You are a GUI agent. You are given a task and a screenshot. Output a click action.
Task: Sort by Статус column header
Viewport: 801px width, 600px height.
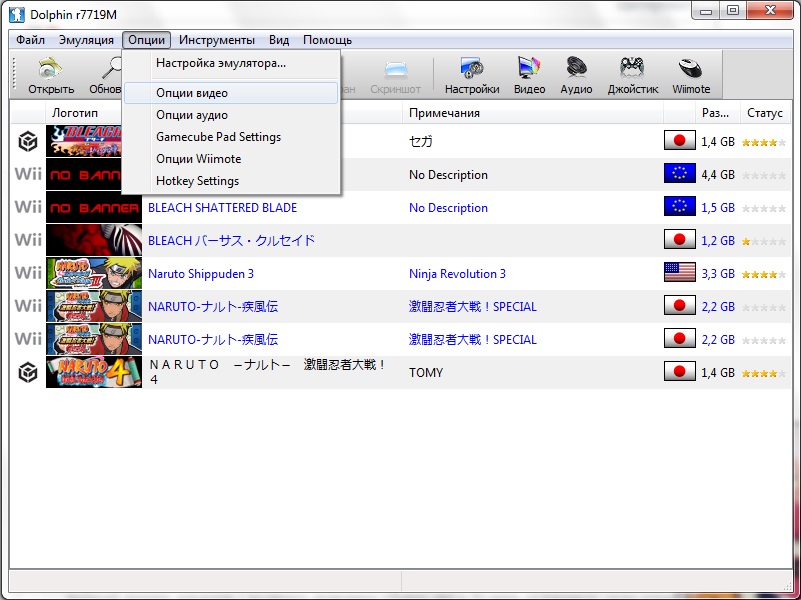tap(765, 113)
